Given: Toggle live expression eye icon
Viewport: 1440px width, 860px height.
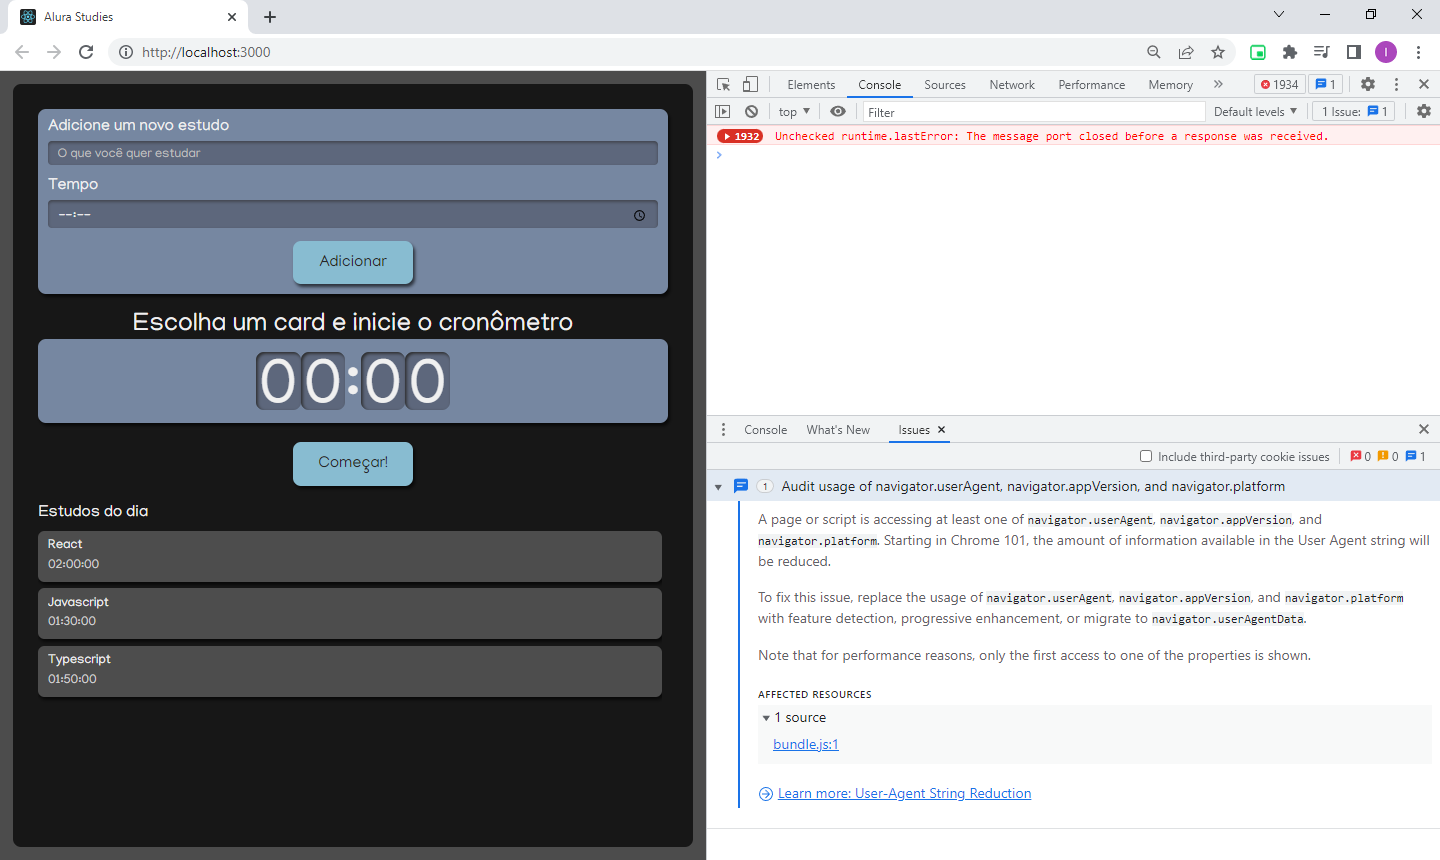Looking at the screenshot, I should tap(838, 112).
